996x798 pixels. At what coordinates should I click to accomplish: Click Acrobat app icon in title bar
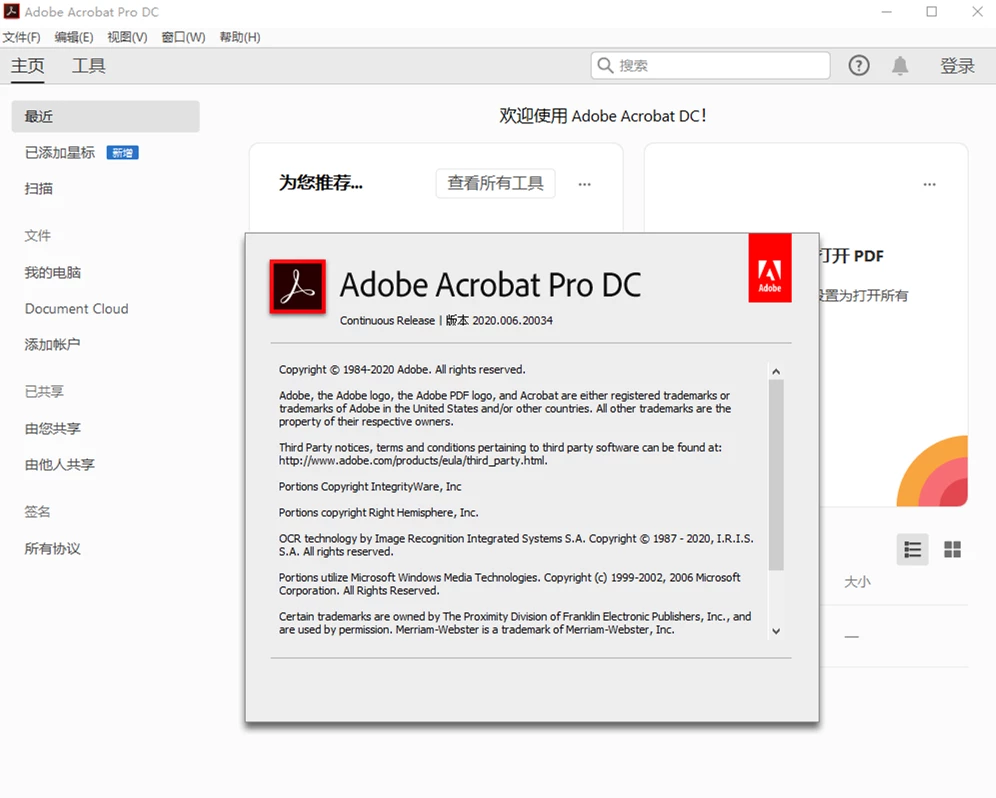coord(11,11)
